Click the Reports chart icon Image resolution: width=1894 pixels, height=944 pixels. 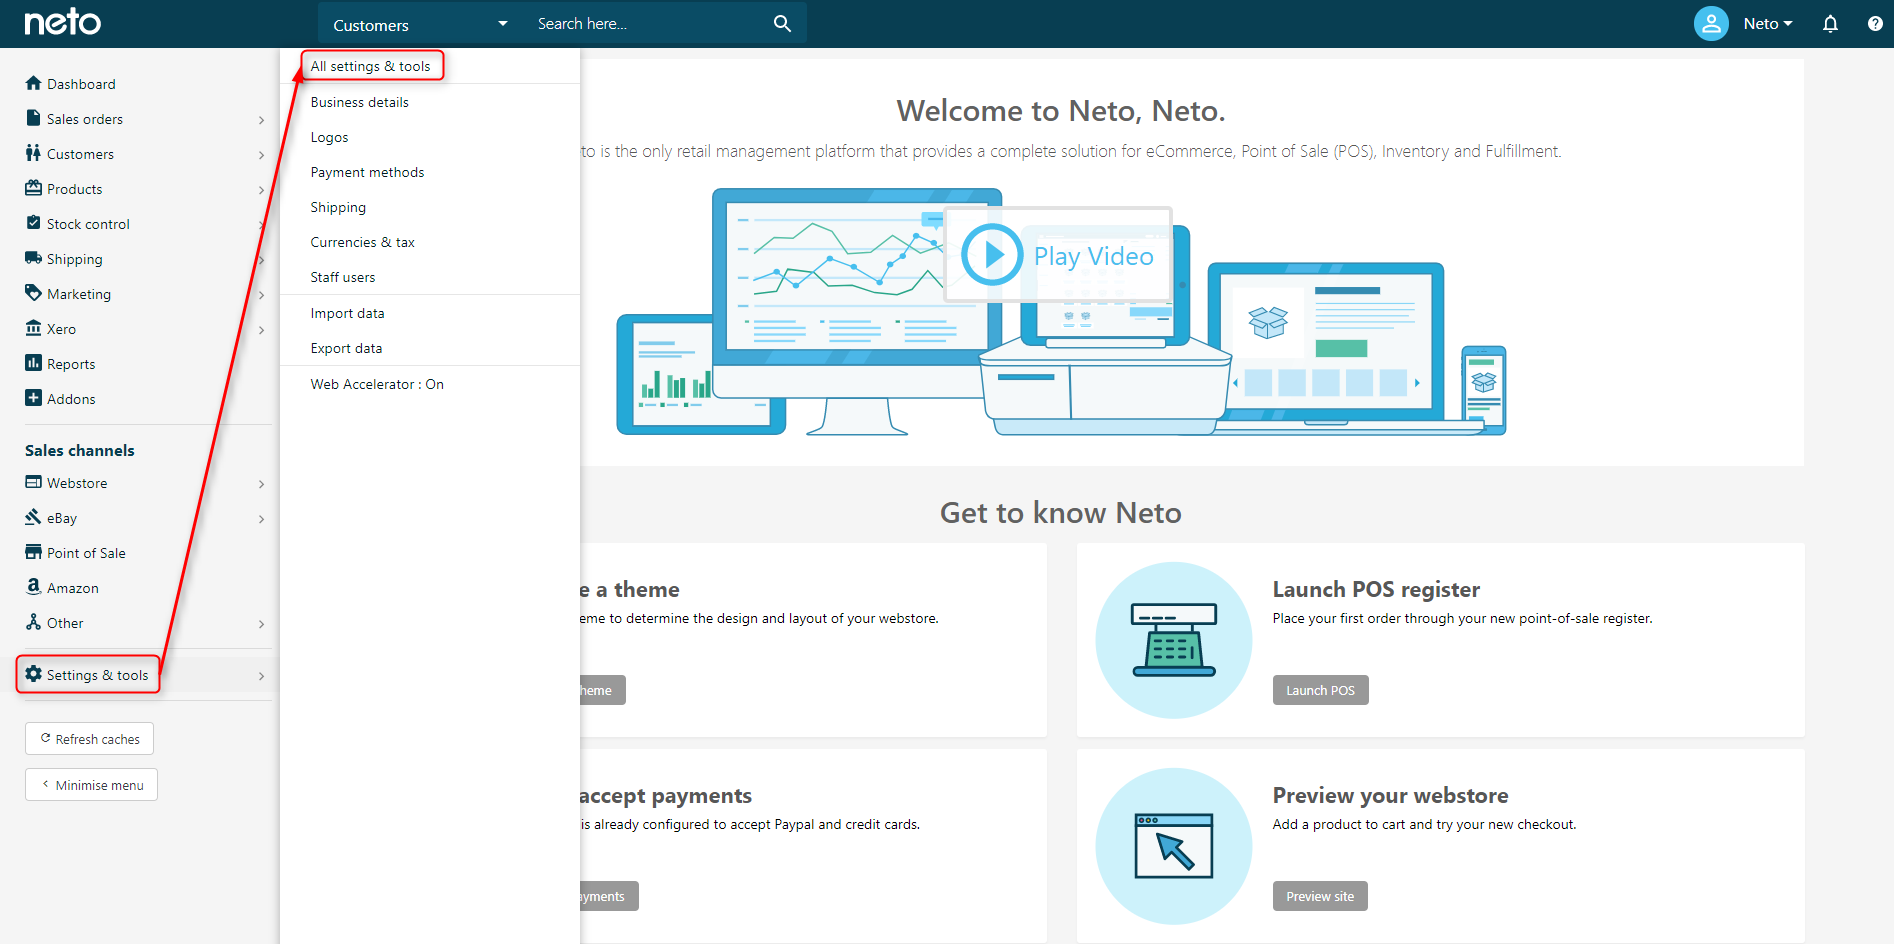[33, 363]
